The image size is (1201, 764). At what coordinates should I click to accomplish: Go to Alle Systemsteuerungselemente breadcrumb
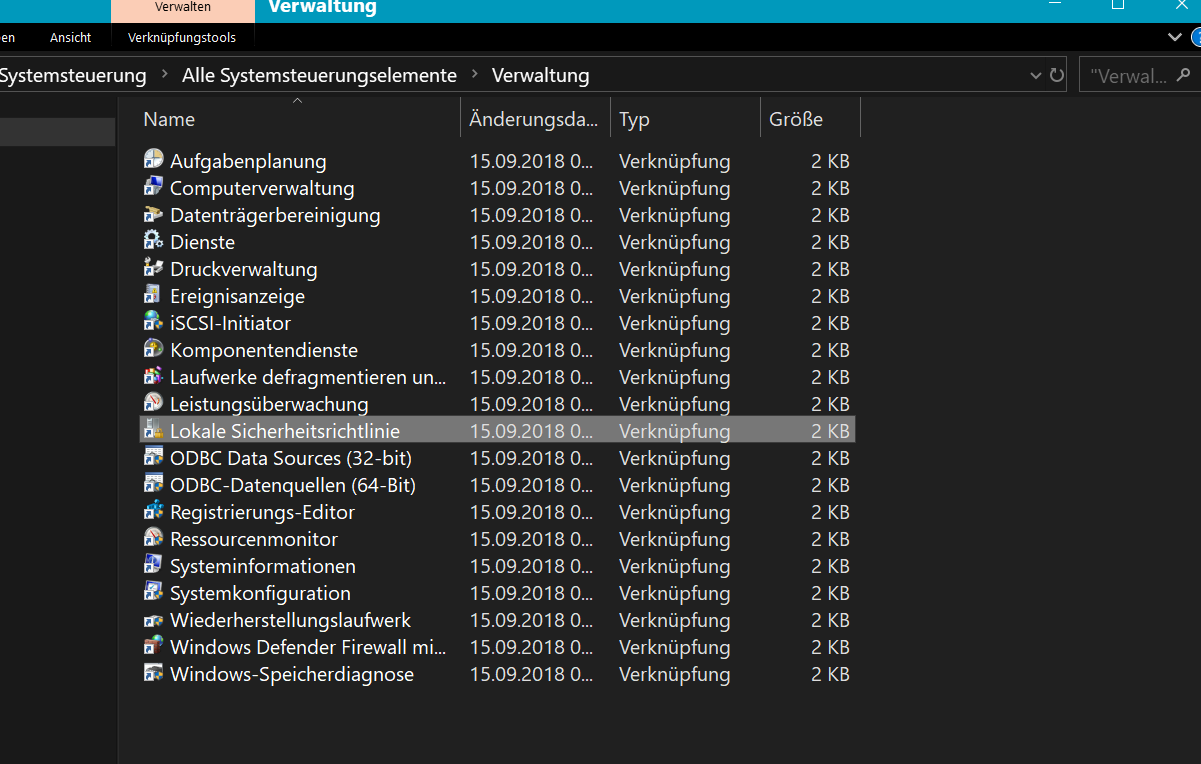319,76
